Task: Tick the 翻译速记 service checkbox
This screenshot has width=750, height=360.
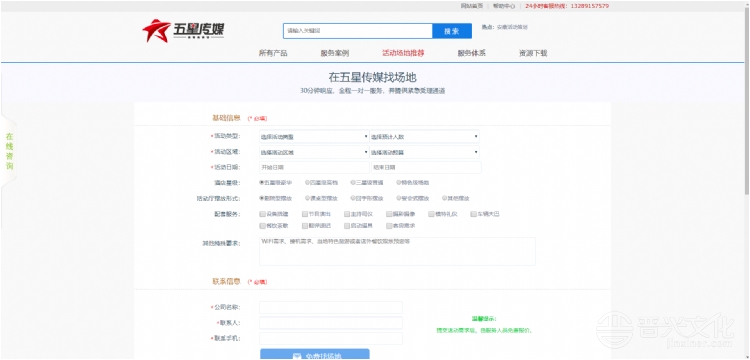Action: [305, 226]
